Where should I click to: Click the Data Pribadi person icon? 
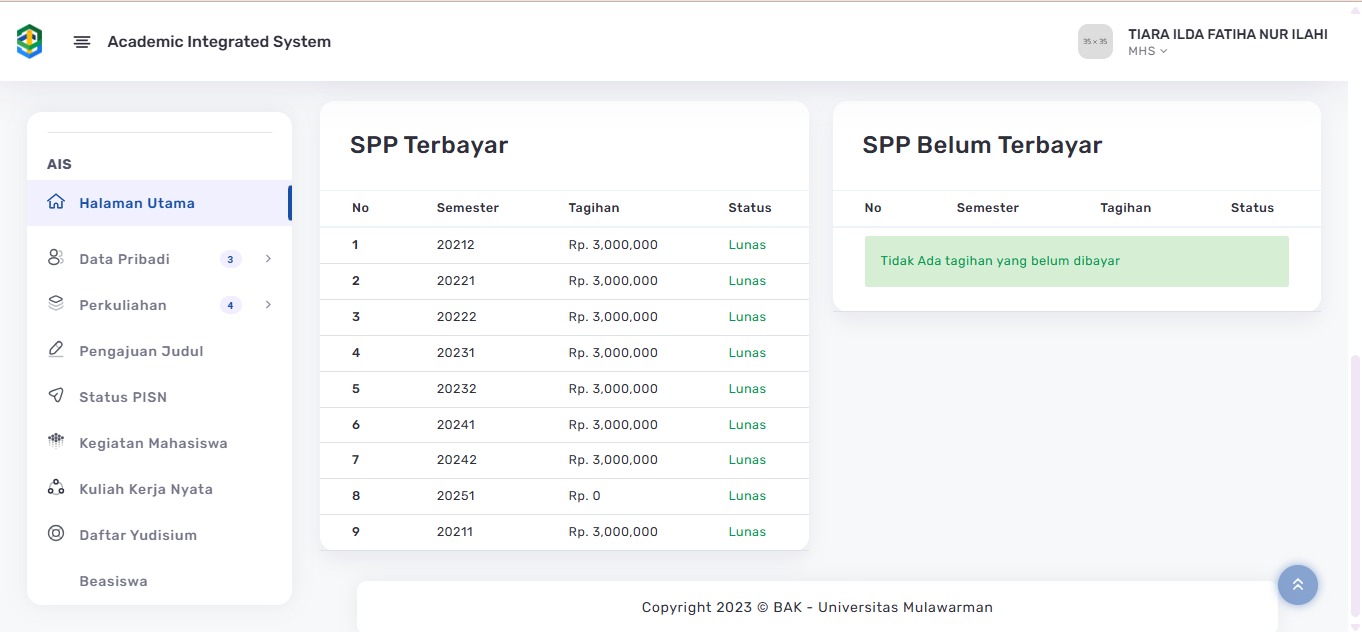click(x=56, y=258)
